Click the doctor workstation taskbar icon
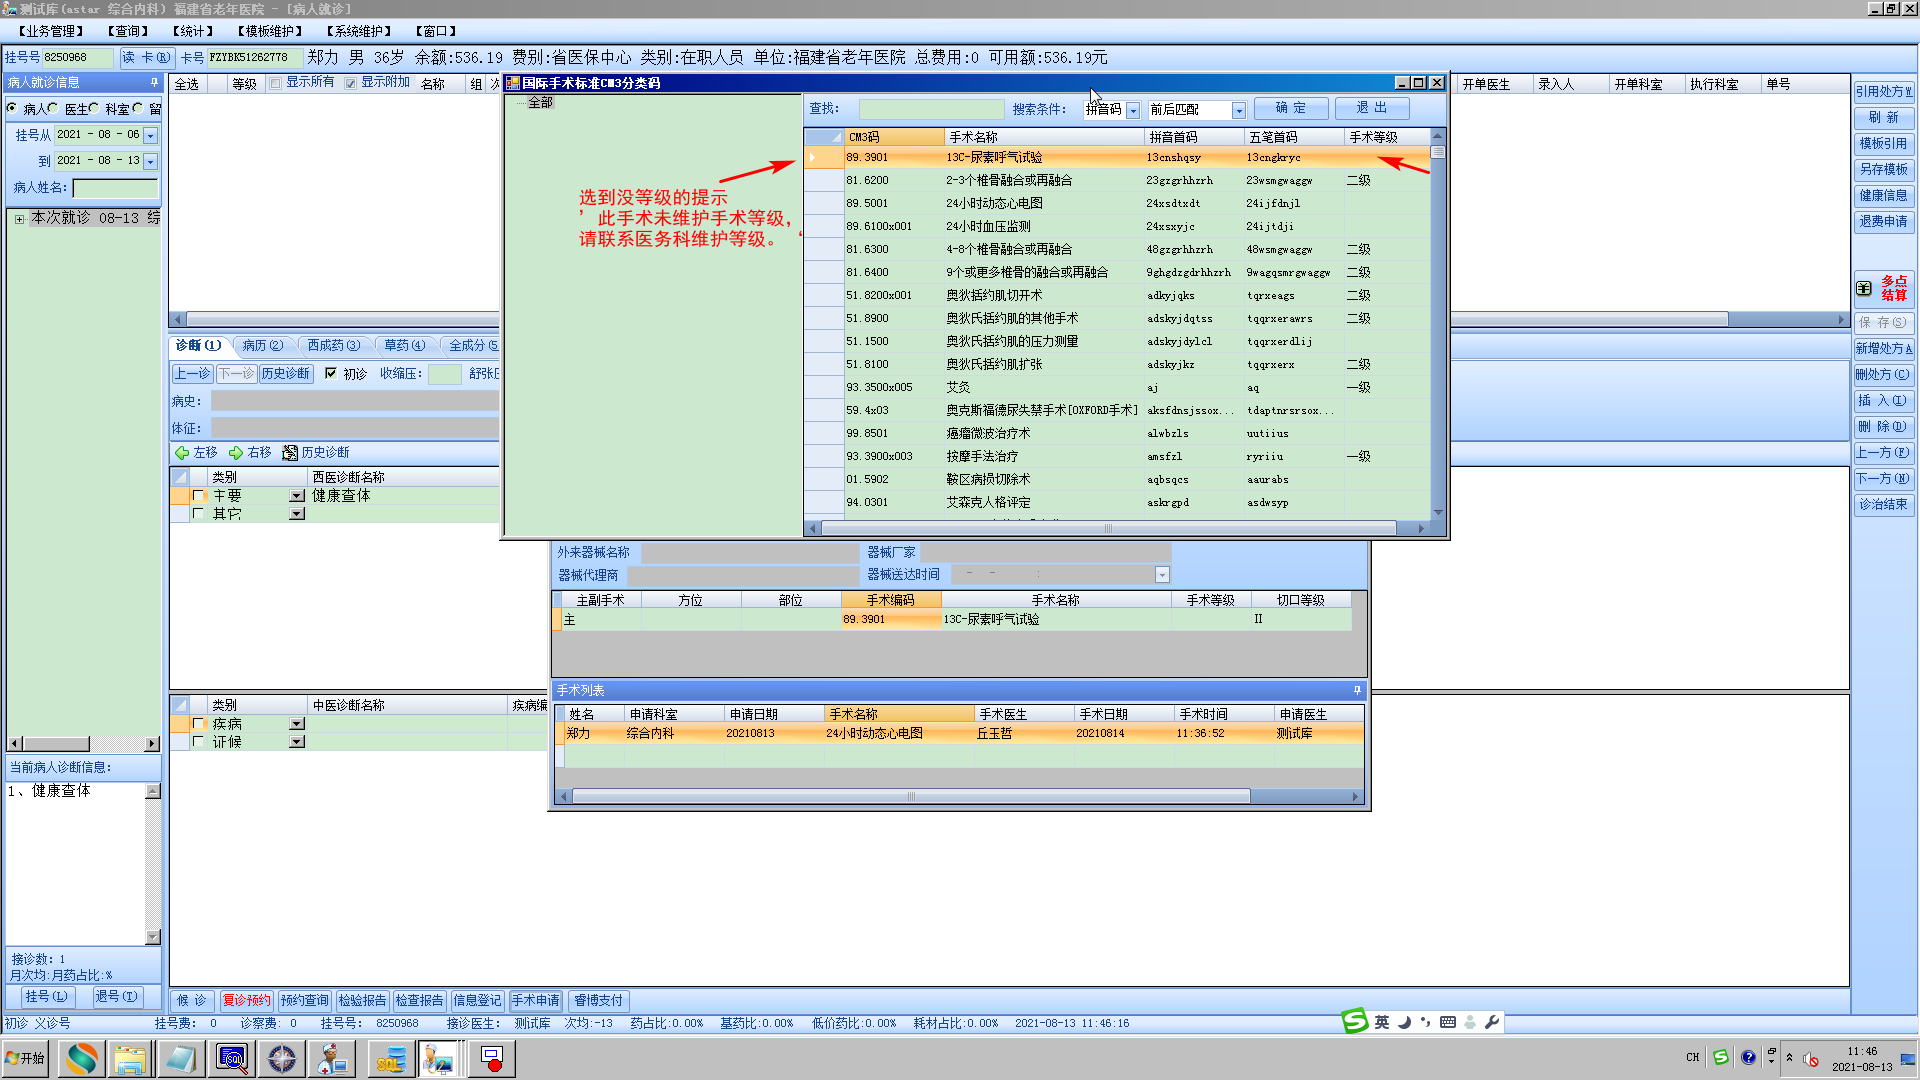Screen dimensions: 1920x1080 click(332, 1058)
